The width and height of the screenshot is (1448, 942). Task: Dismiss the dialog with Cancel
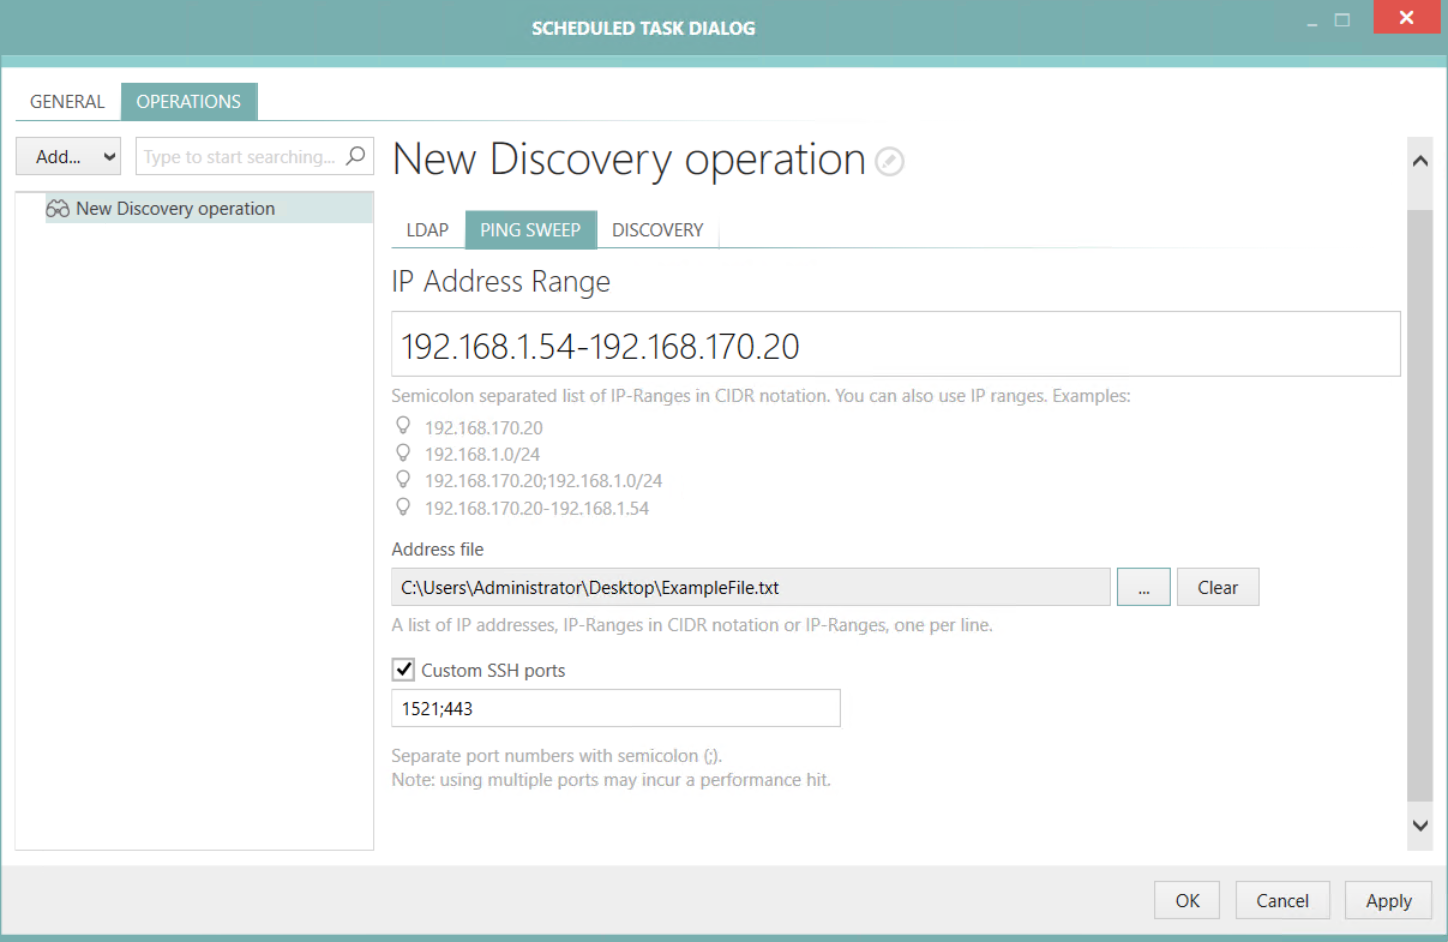[x=1282, y=900]
